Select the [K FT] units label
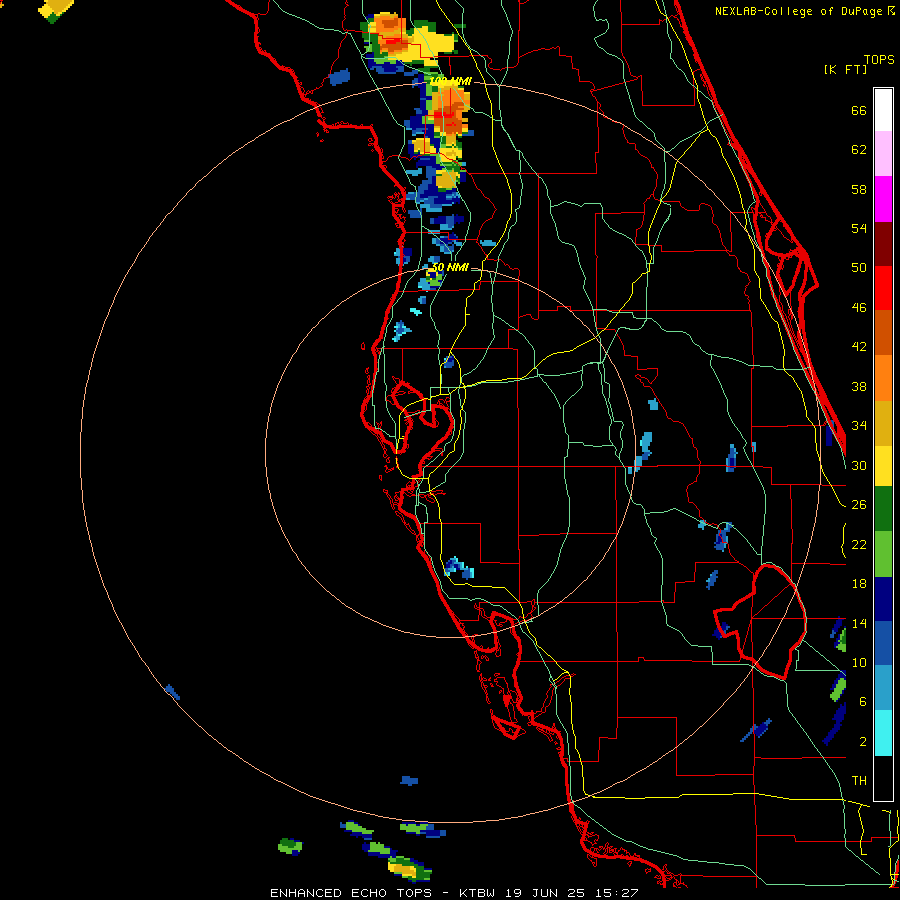Viewport: 900px width, 900px height. point(845,69)
